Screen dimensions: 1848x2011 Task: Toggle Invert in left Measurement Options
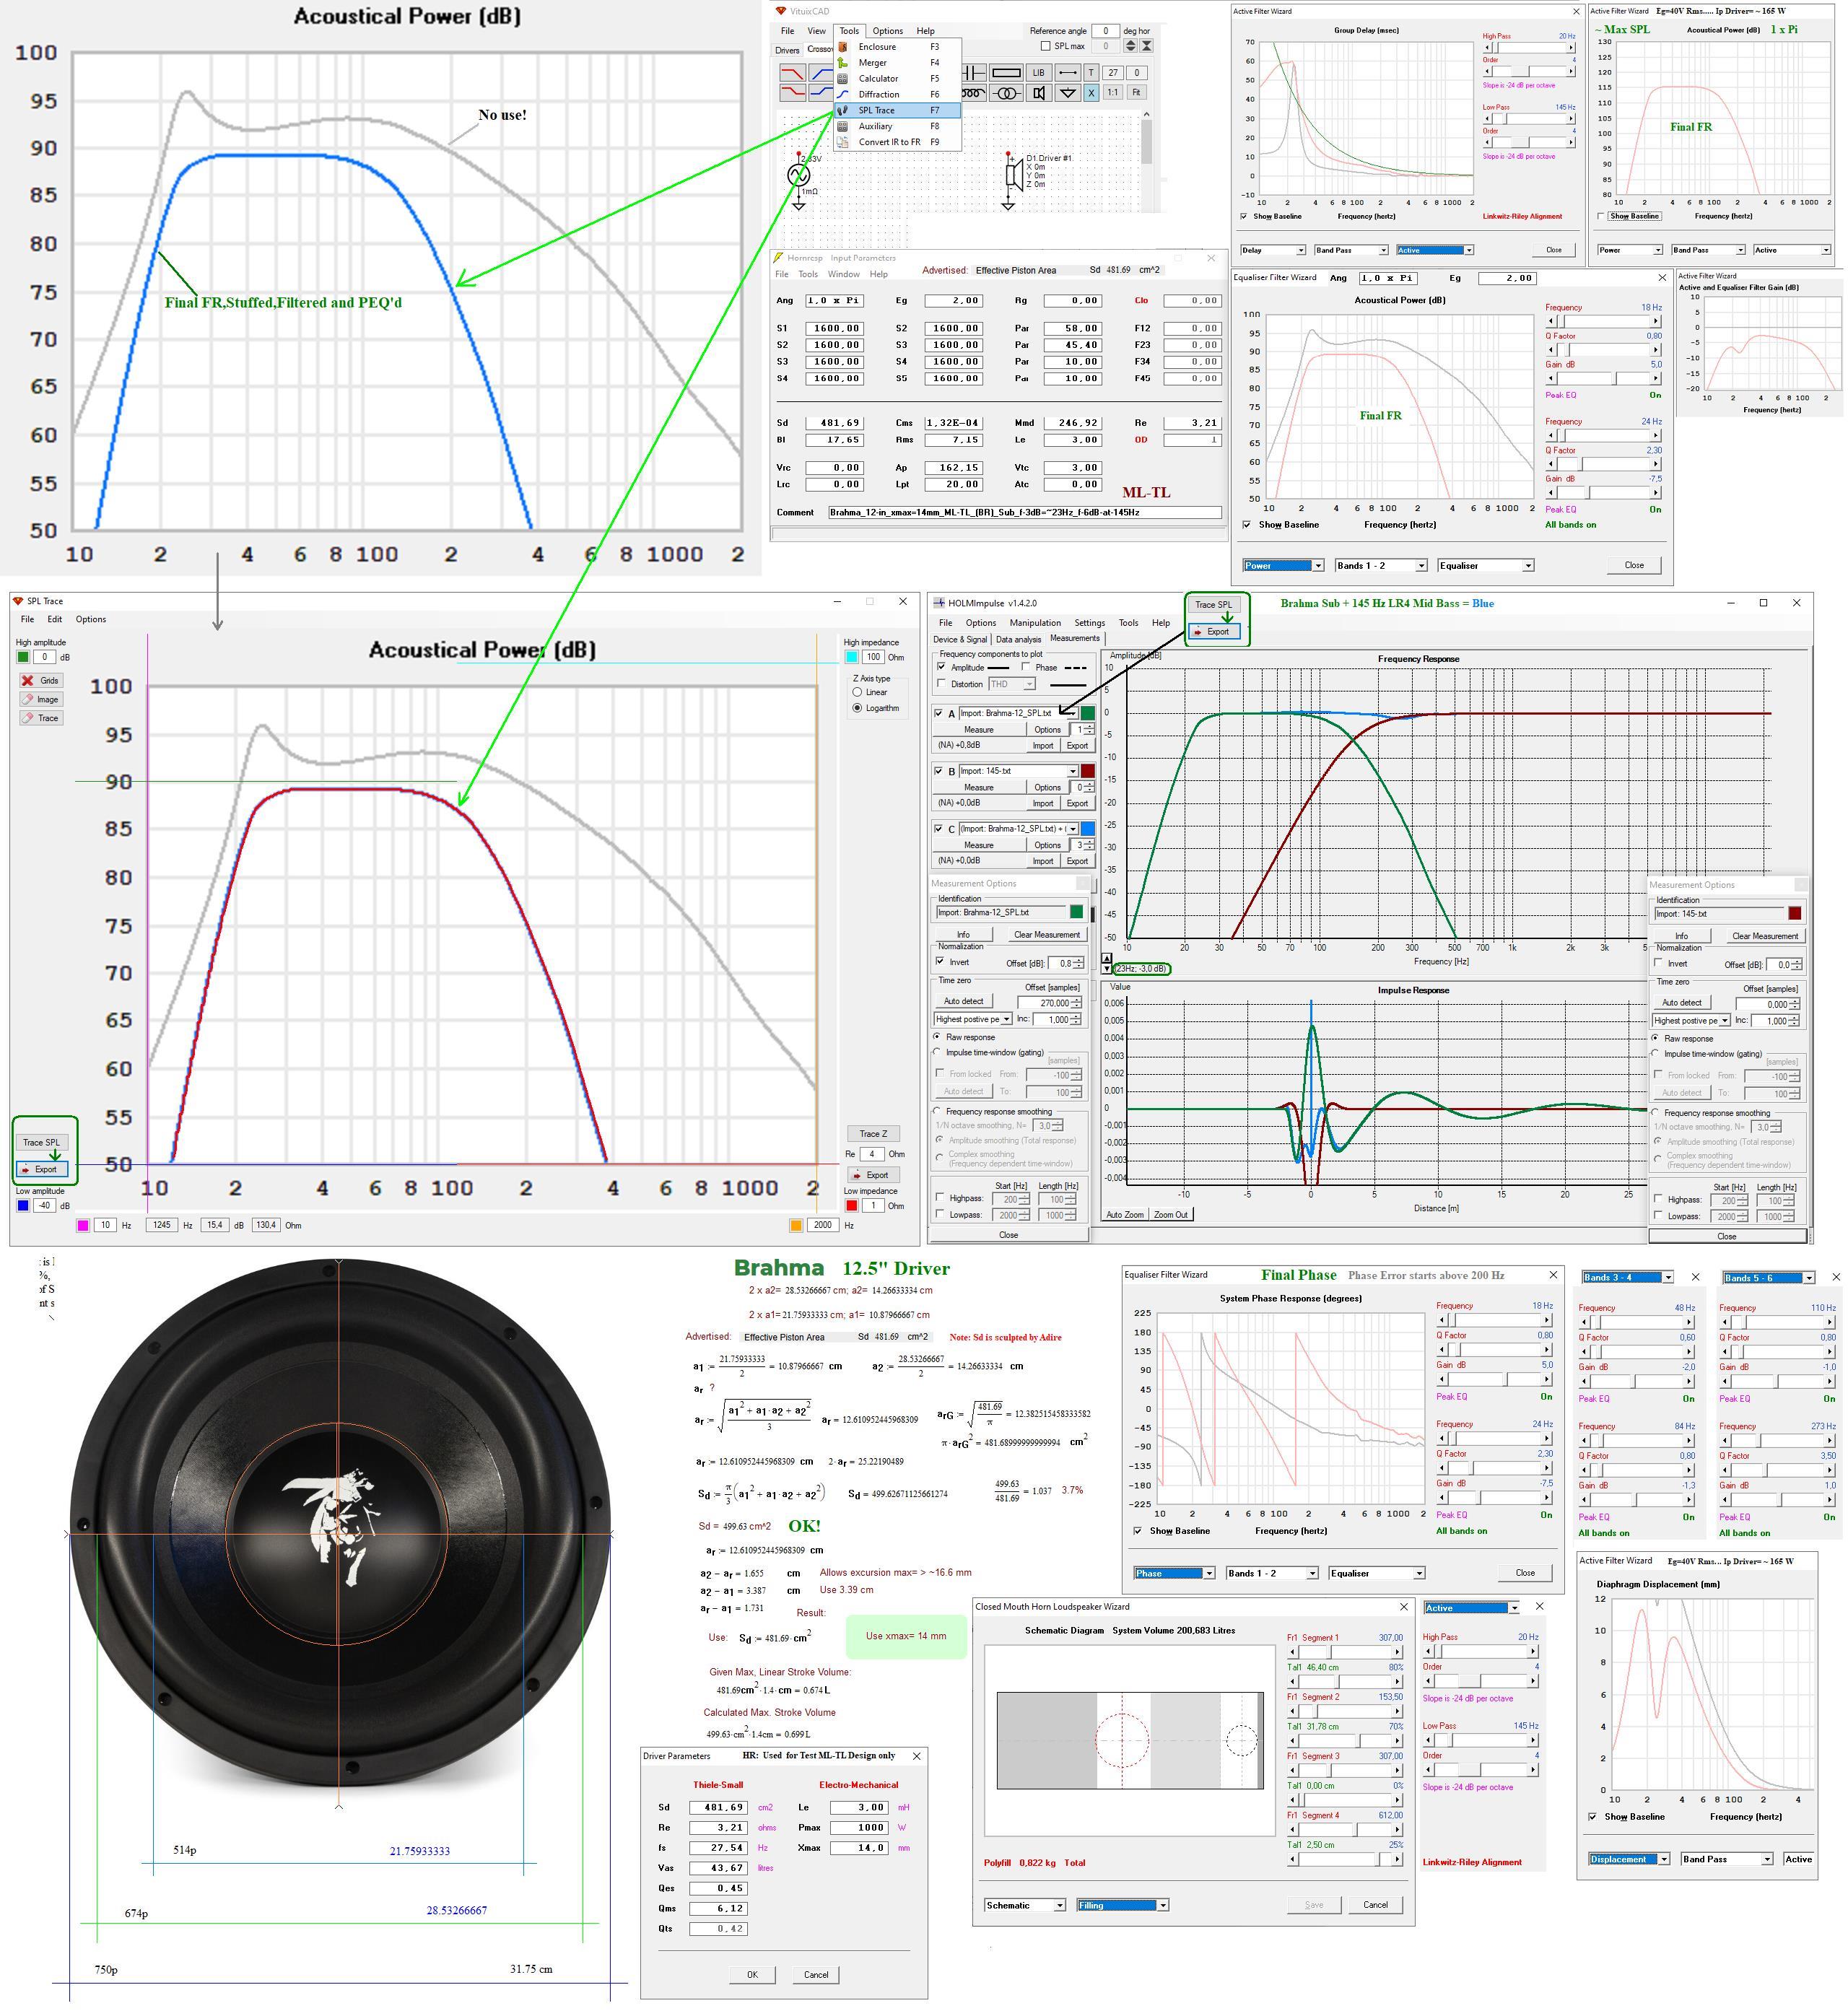pos(940,962)
